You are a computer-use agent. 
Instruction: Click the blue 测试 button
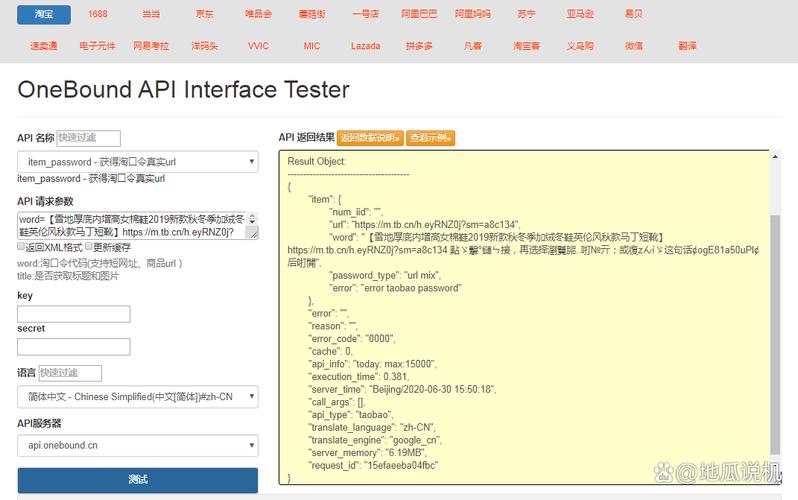coord(137,480)
